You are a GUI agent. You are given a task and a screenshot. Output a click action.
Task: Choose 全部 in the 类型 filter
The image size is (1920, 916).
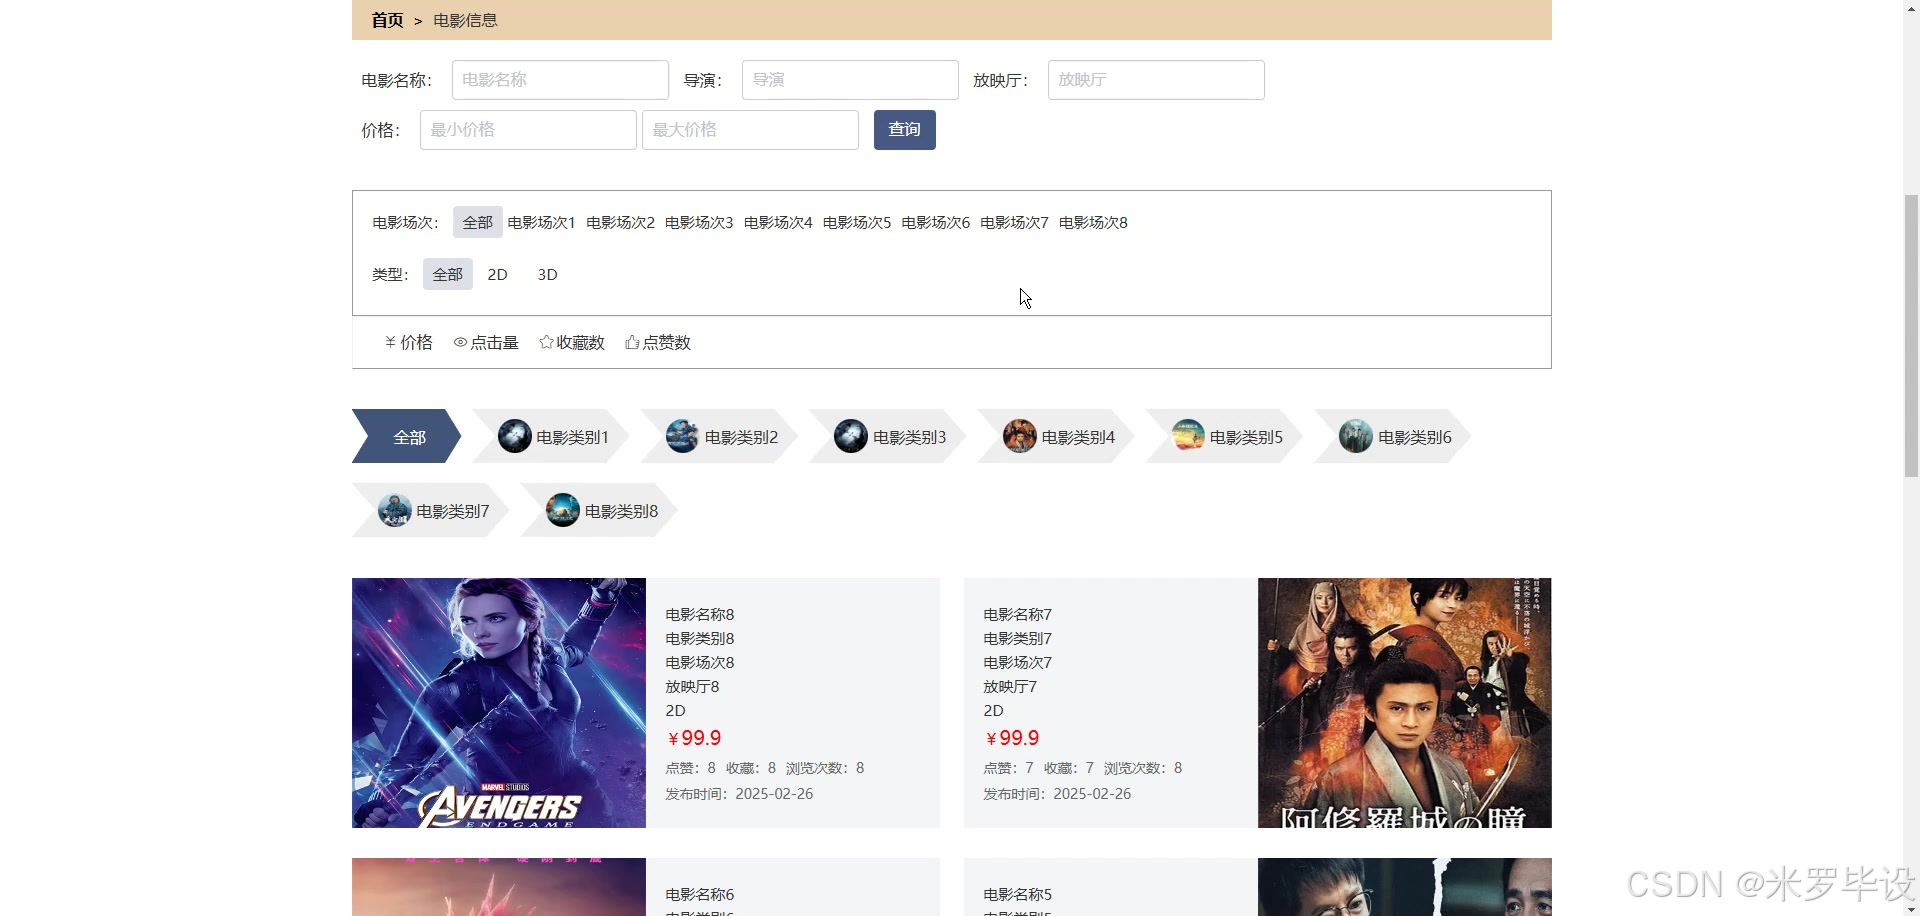(448, 274)
